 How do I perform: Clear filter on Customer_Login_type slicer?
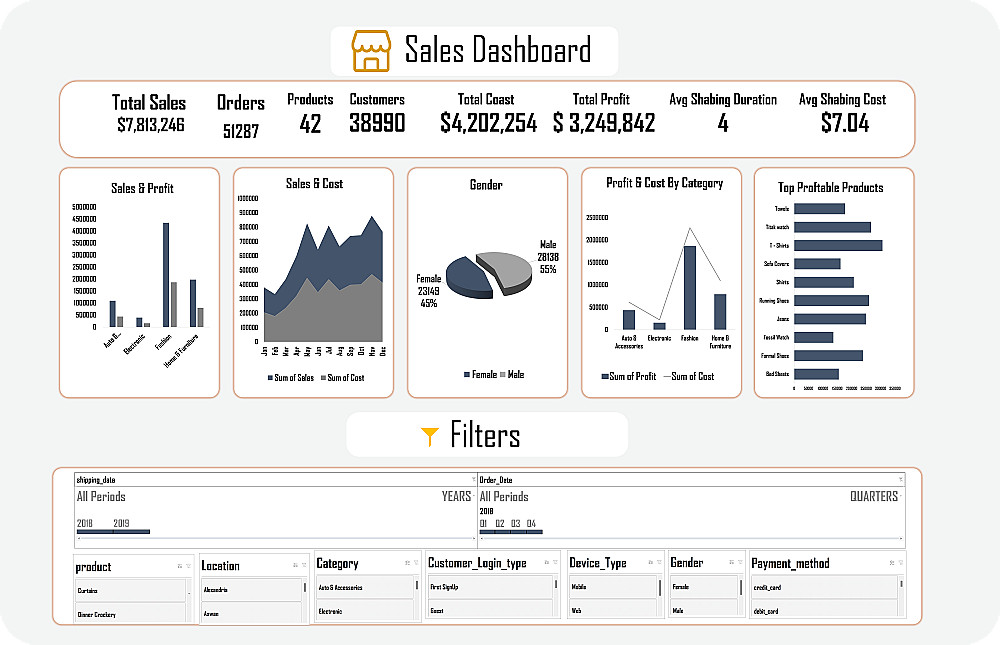coord(555,562)
